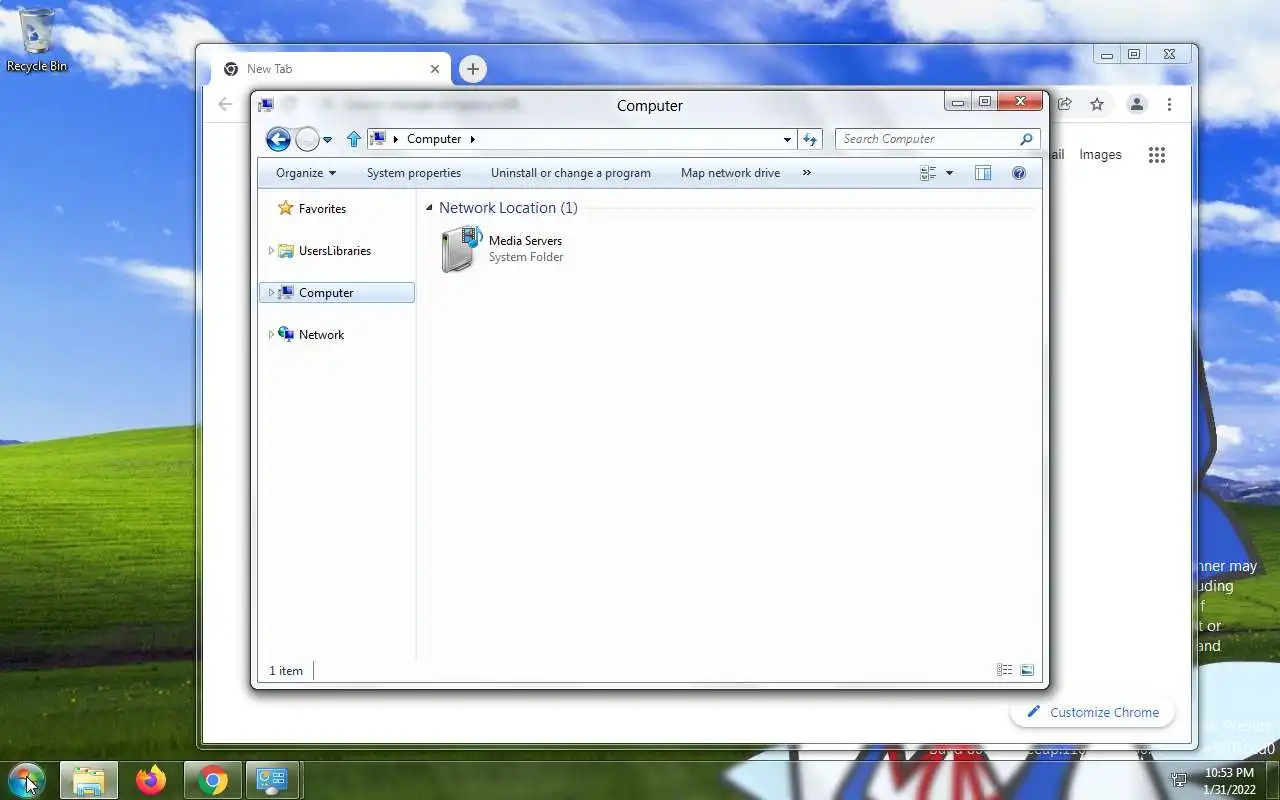Show more toolbar commands chevron
Image resolution: width=1280 pixels, height=800 pixels.
(807, 173)
